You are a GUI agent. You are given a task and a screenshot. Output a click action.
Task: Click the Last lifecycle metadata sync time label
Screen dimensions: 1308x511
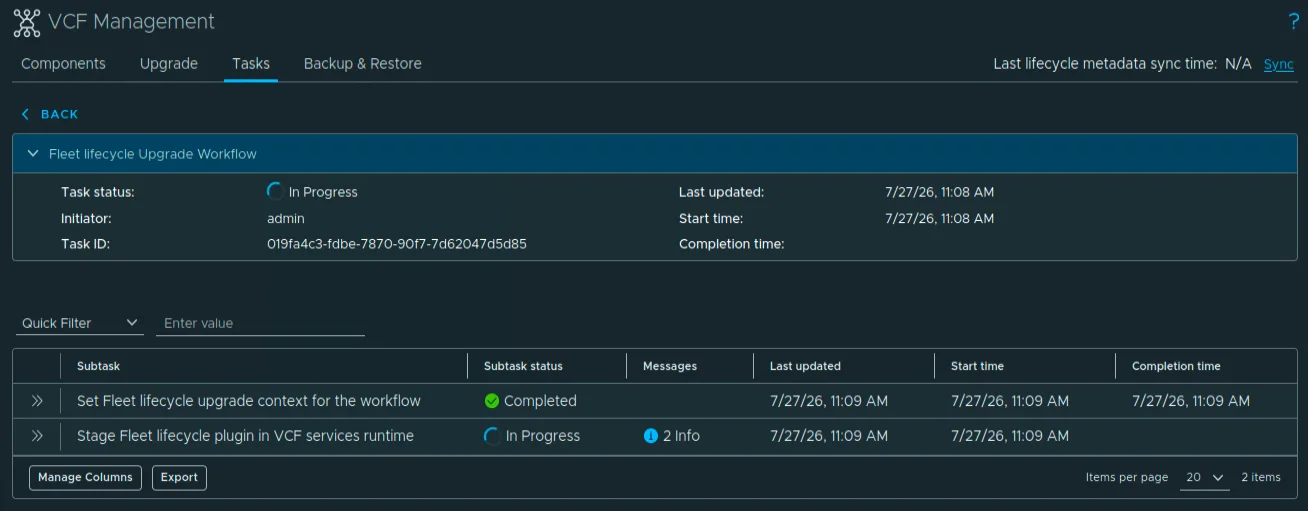click(x=1105, y=63)
